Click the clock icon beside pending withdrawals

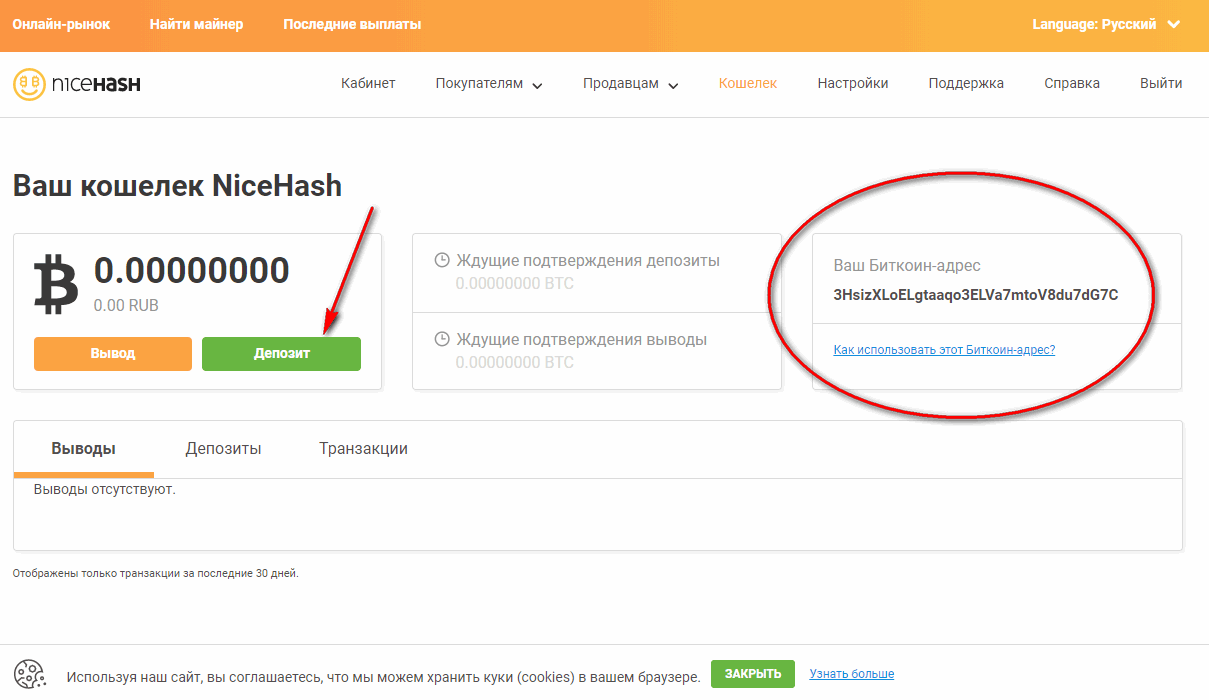(x=442, y=340)
